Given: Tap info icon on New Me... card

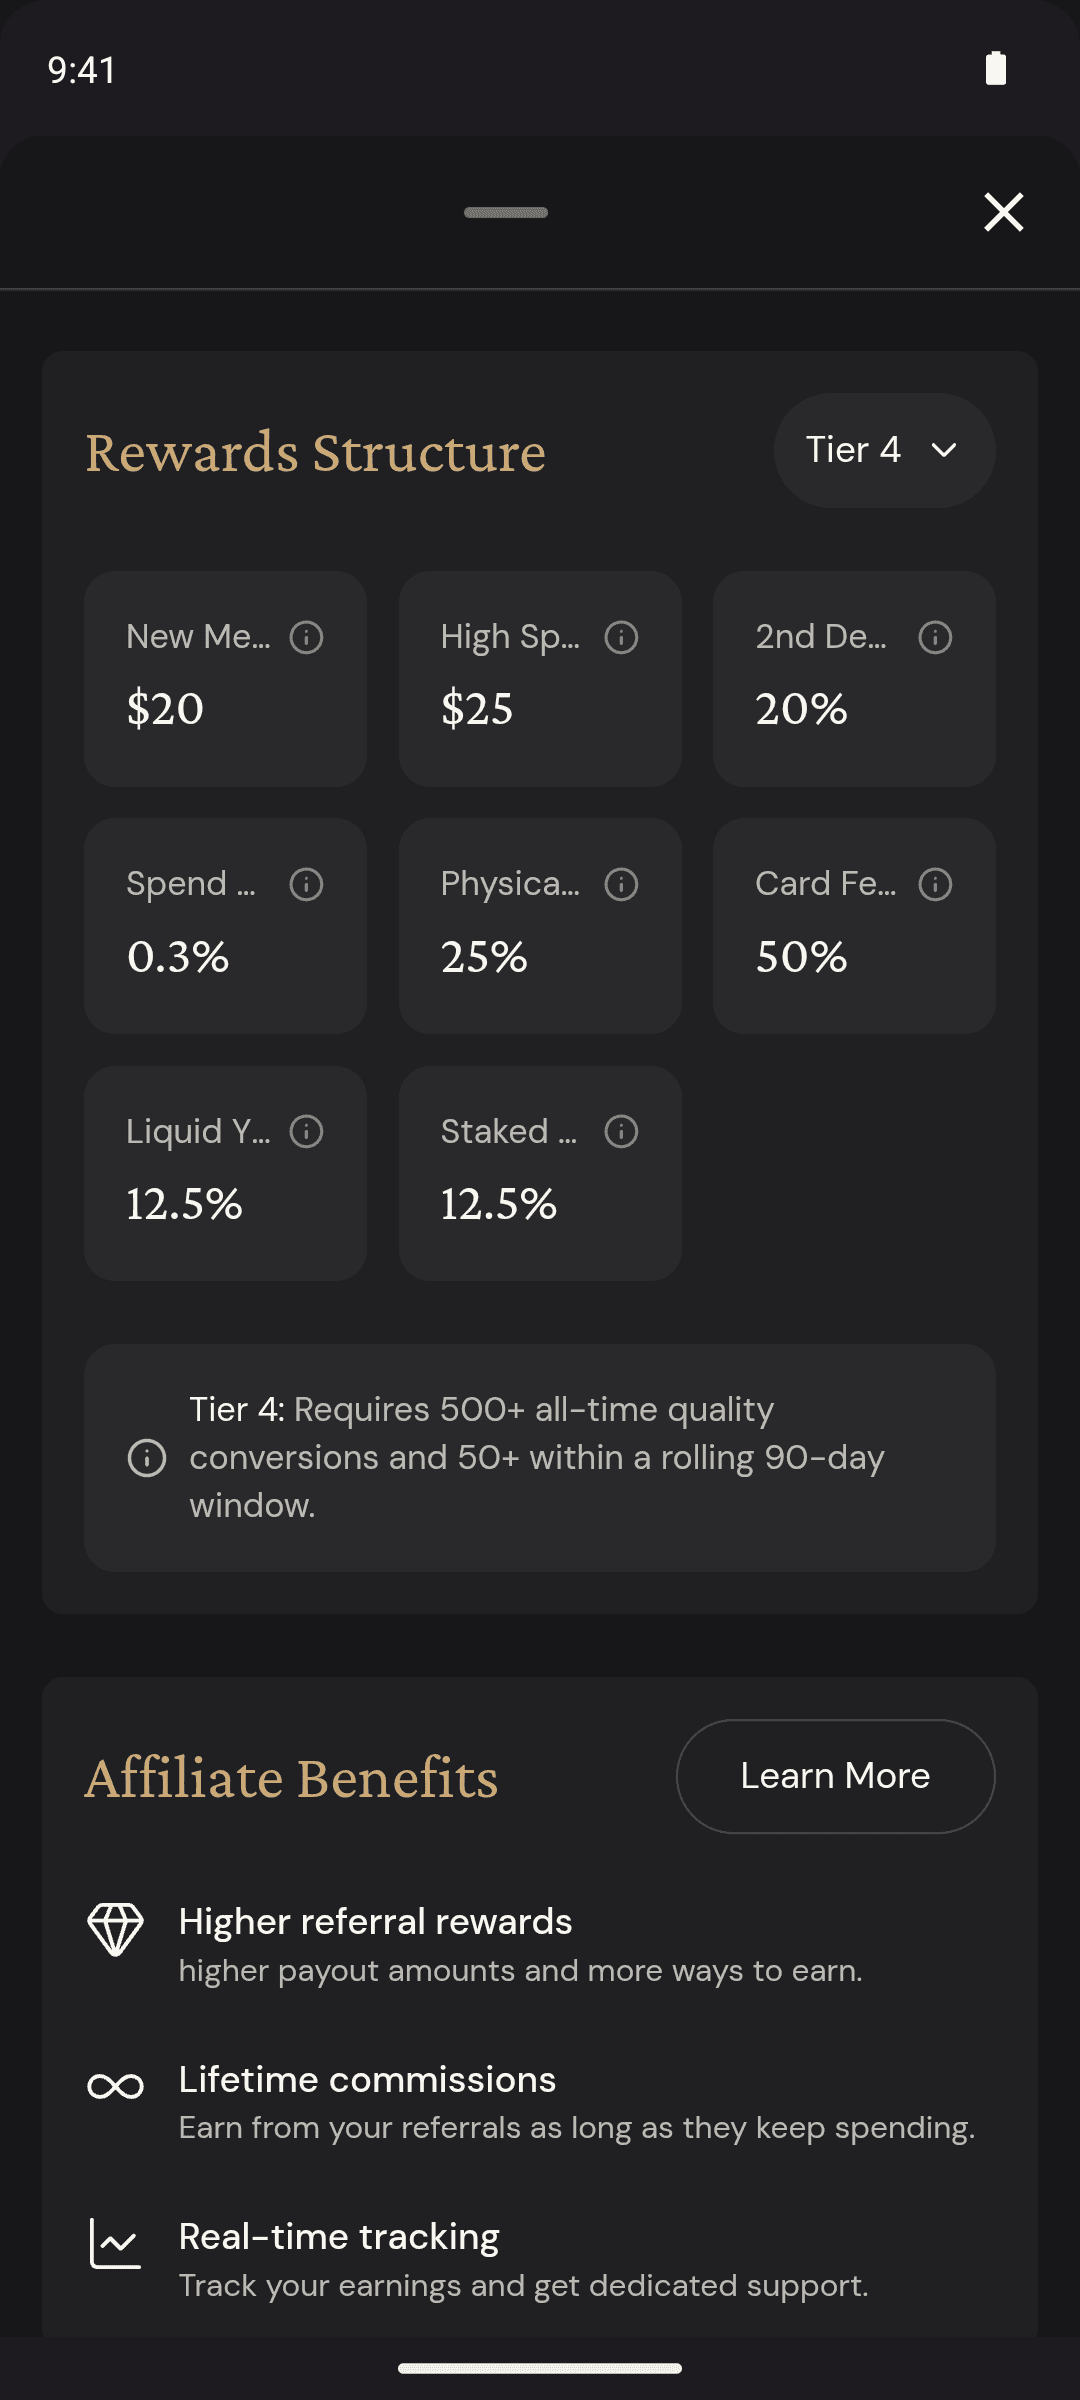Looking at the screenshot, I should 306,637.
